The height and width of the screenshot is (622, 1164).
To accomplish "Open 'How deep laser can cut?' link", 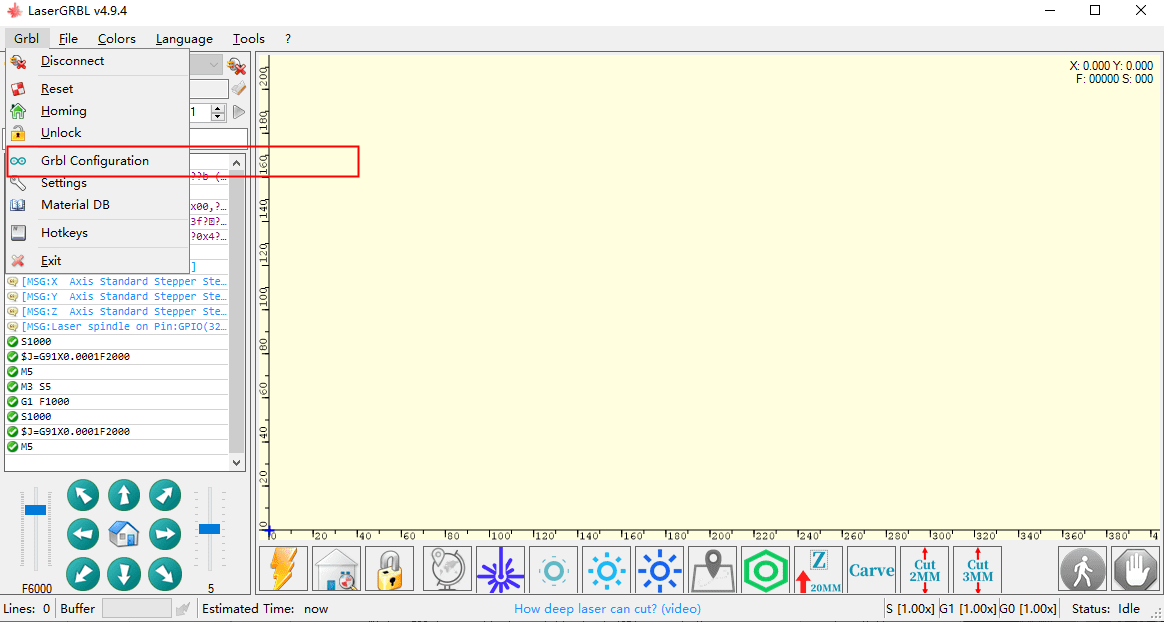I will point(607,608).
